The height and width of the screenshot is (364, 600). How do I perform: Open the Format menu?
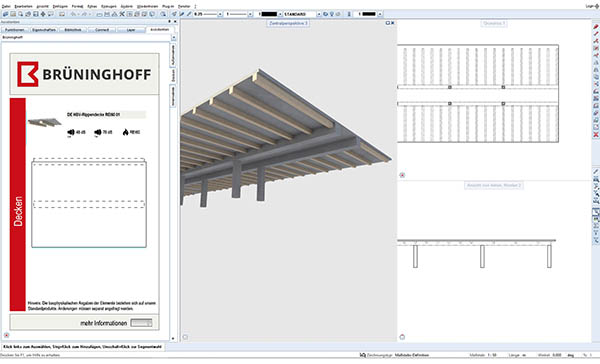point(77,7)
